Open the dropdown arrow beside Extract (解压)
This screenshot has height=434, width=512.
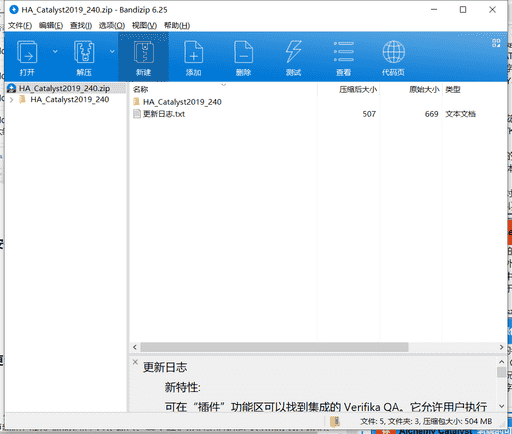click(x=112, y=51)
